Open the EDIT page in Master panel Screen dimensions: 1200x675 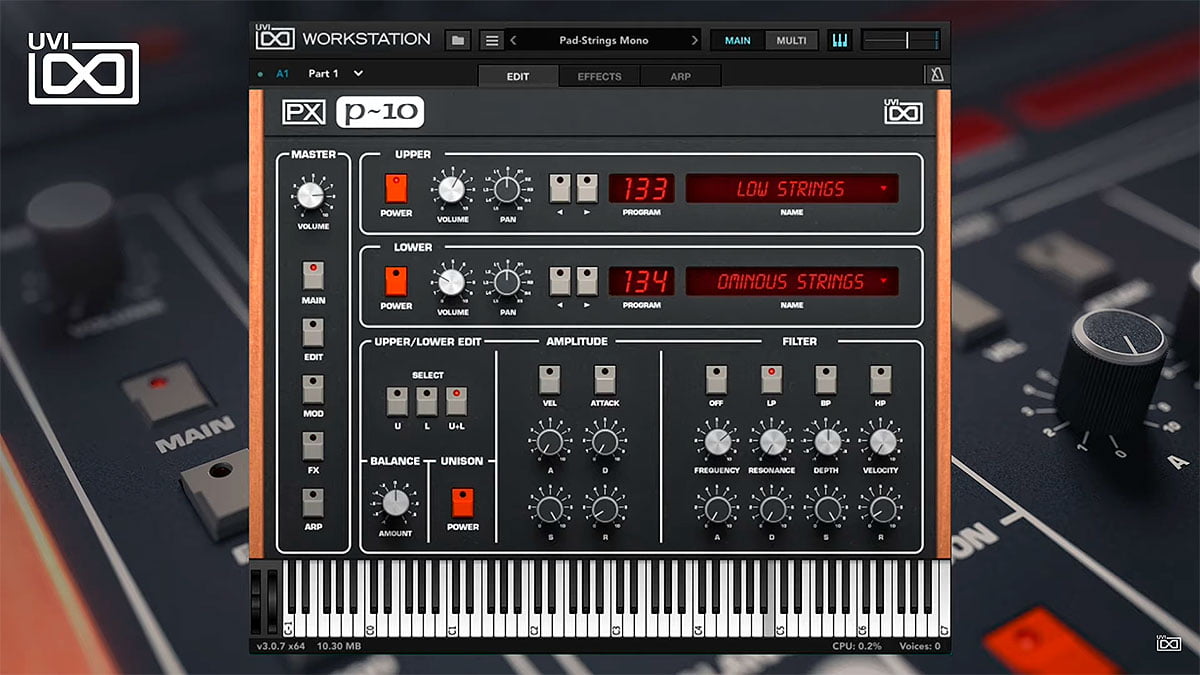pos(313,333)
